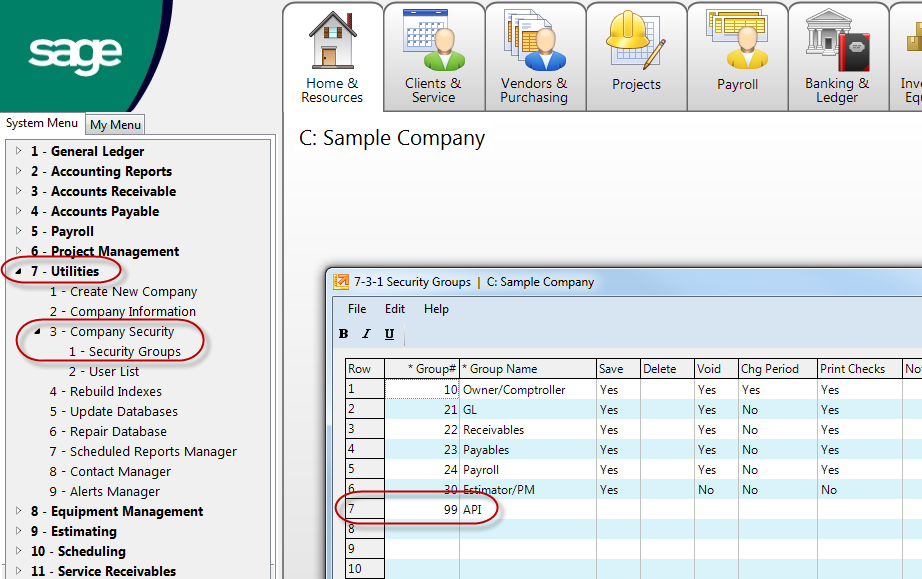Toggle bold formatting button
This screenshot has height=579, width=922.
(344, 334)
